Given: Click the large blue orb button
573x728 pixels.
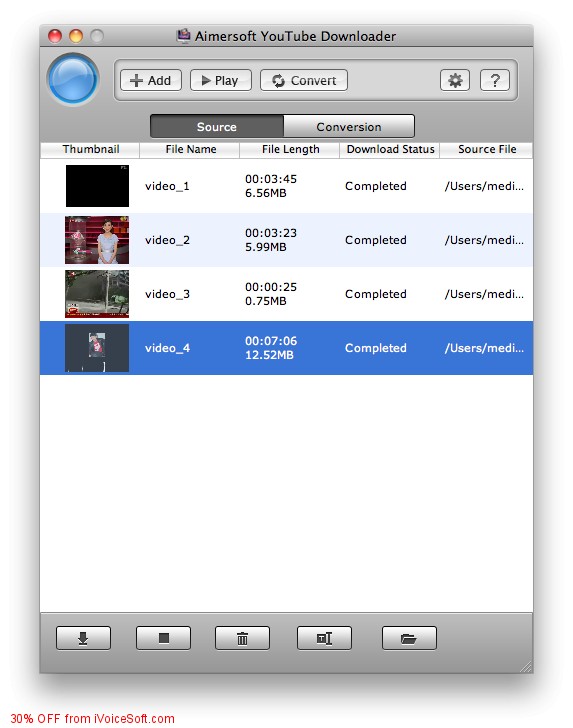Looking at the screenshot, I should coord(73,79).
